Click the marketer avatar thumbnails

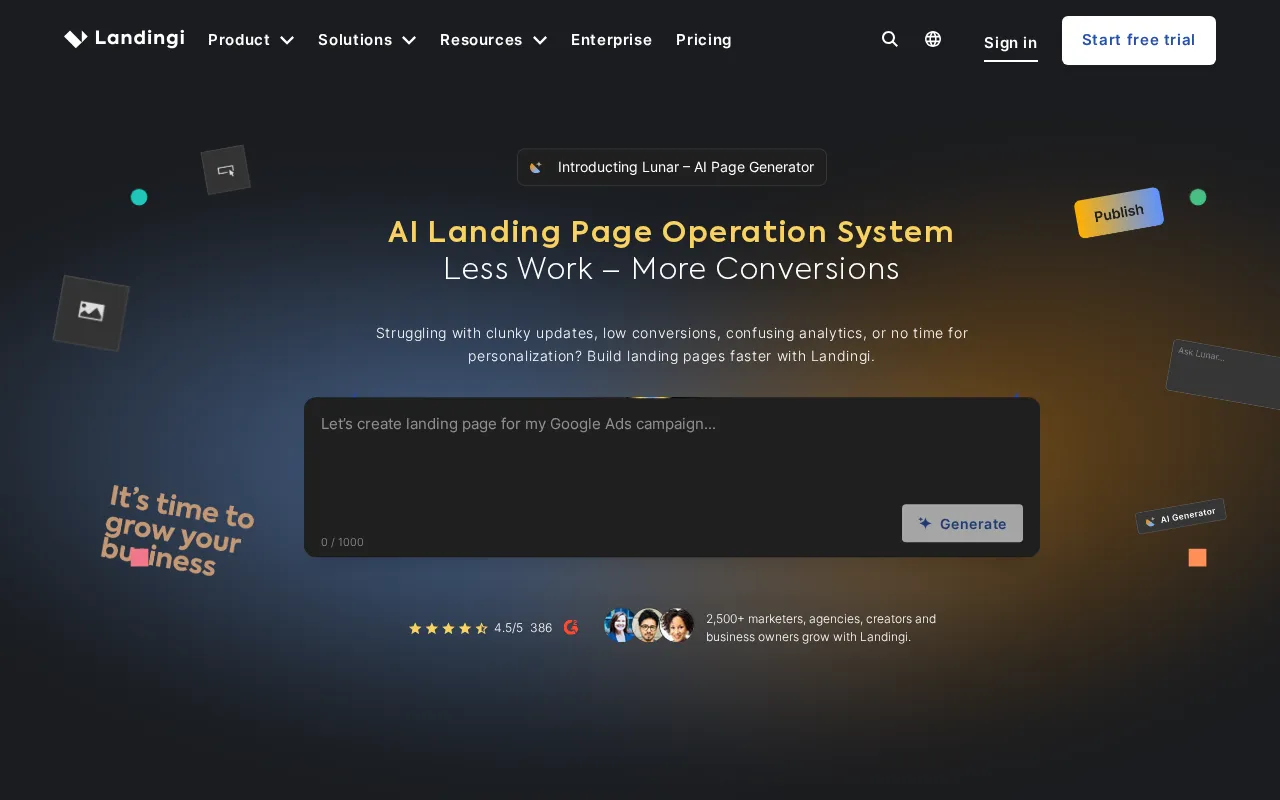coord(649,625)
